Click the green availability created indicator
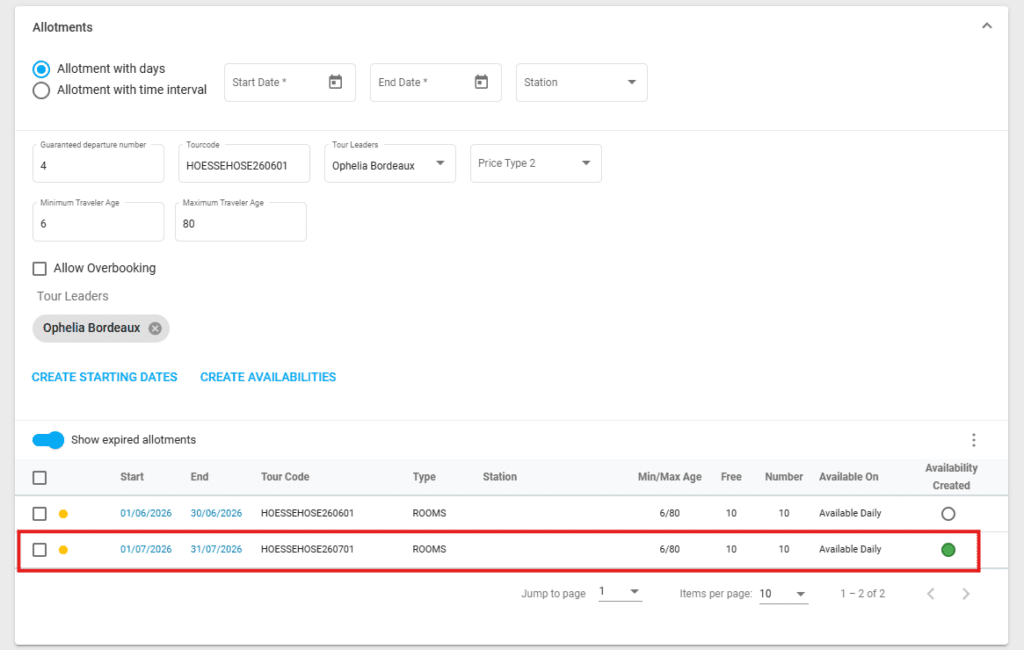The width and height of the screenshot is (1024, 650). [948, 549]
